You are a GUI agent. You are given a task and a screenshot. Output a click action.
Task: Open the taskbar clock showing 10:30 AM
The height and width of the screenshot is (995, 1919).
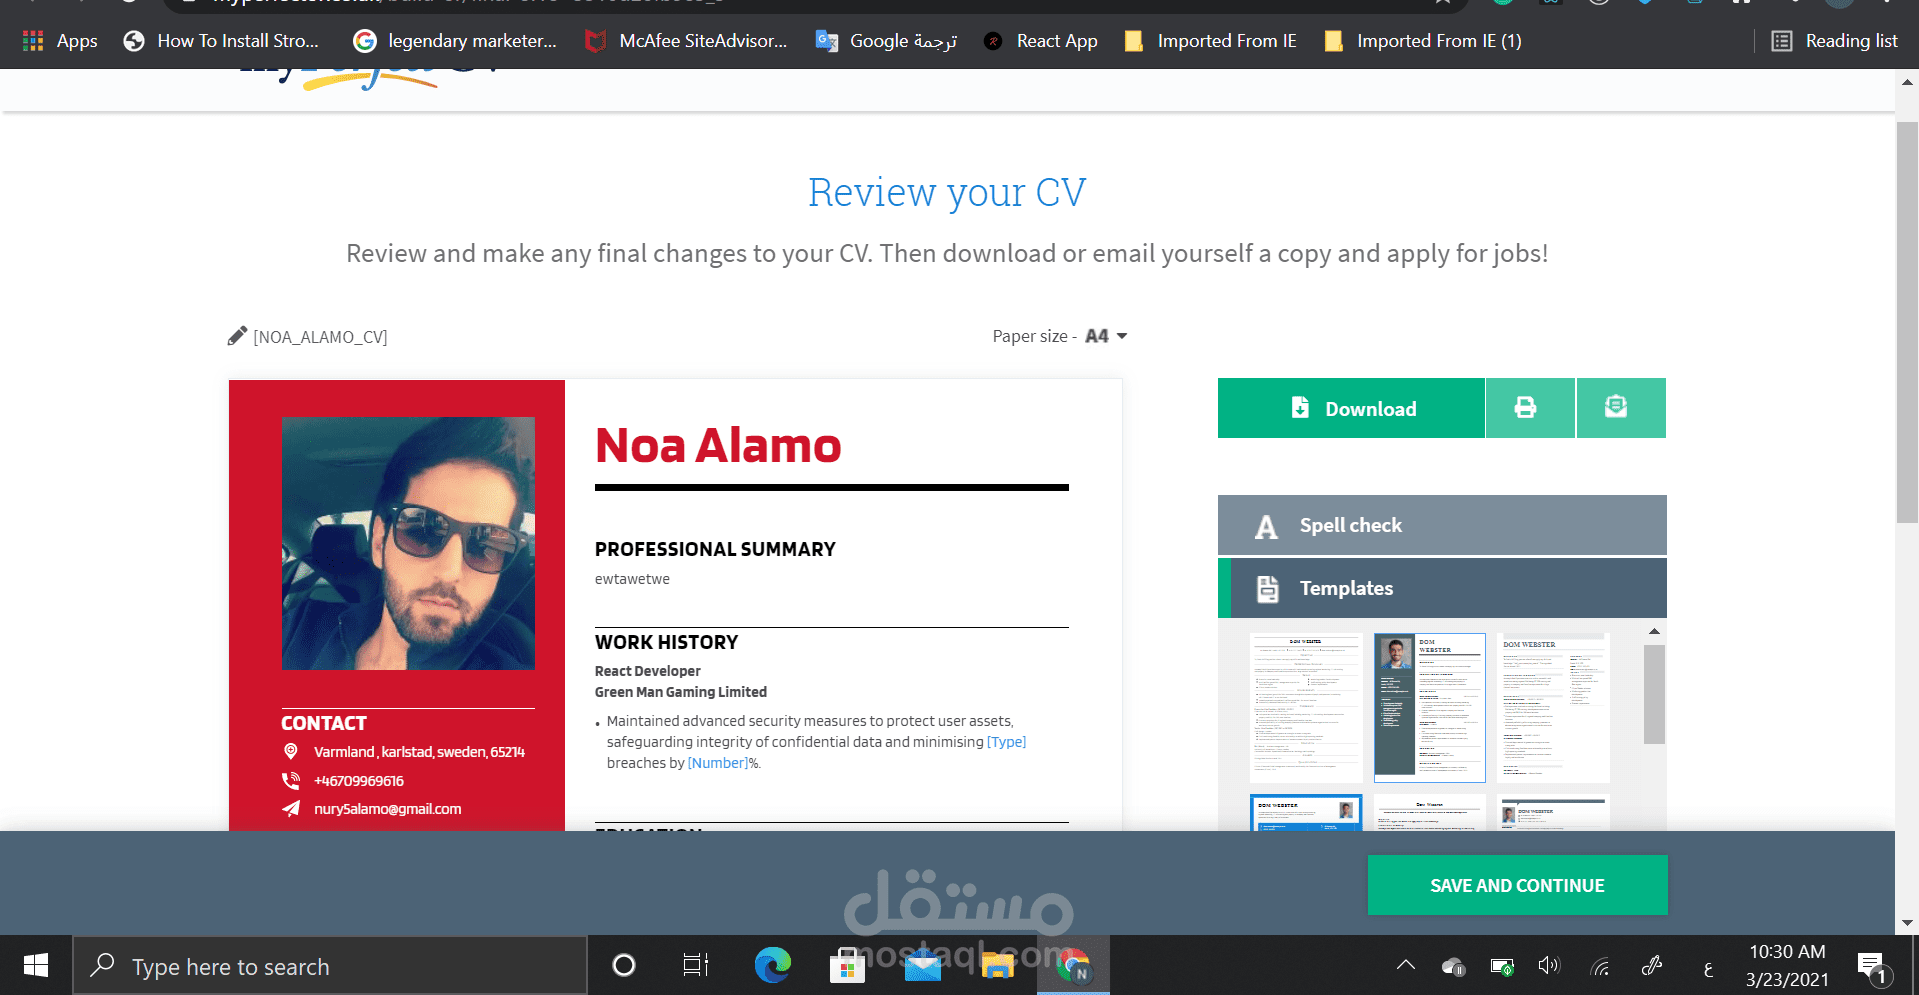point(1788,966)
